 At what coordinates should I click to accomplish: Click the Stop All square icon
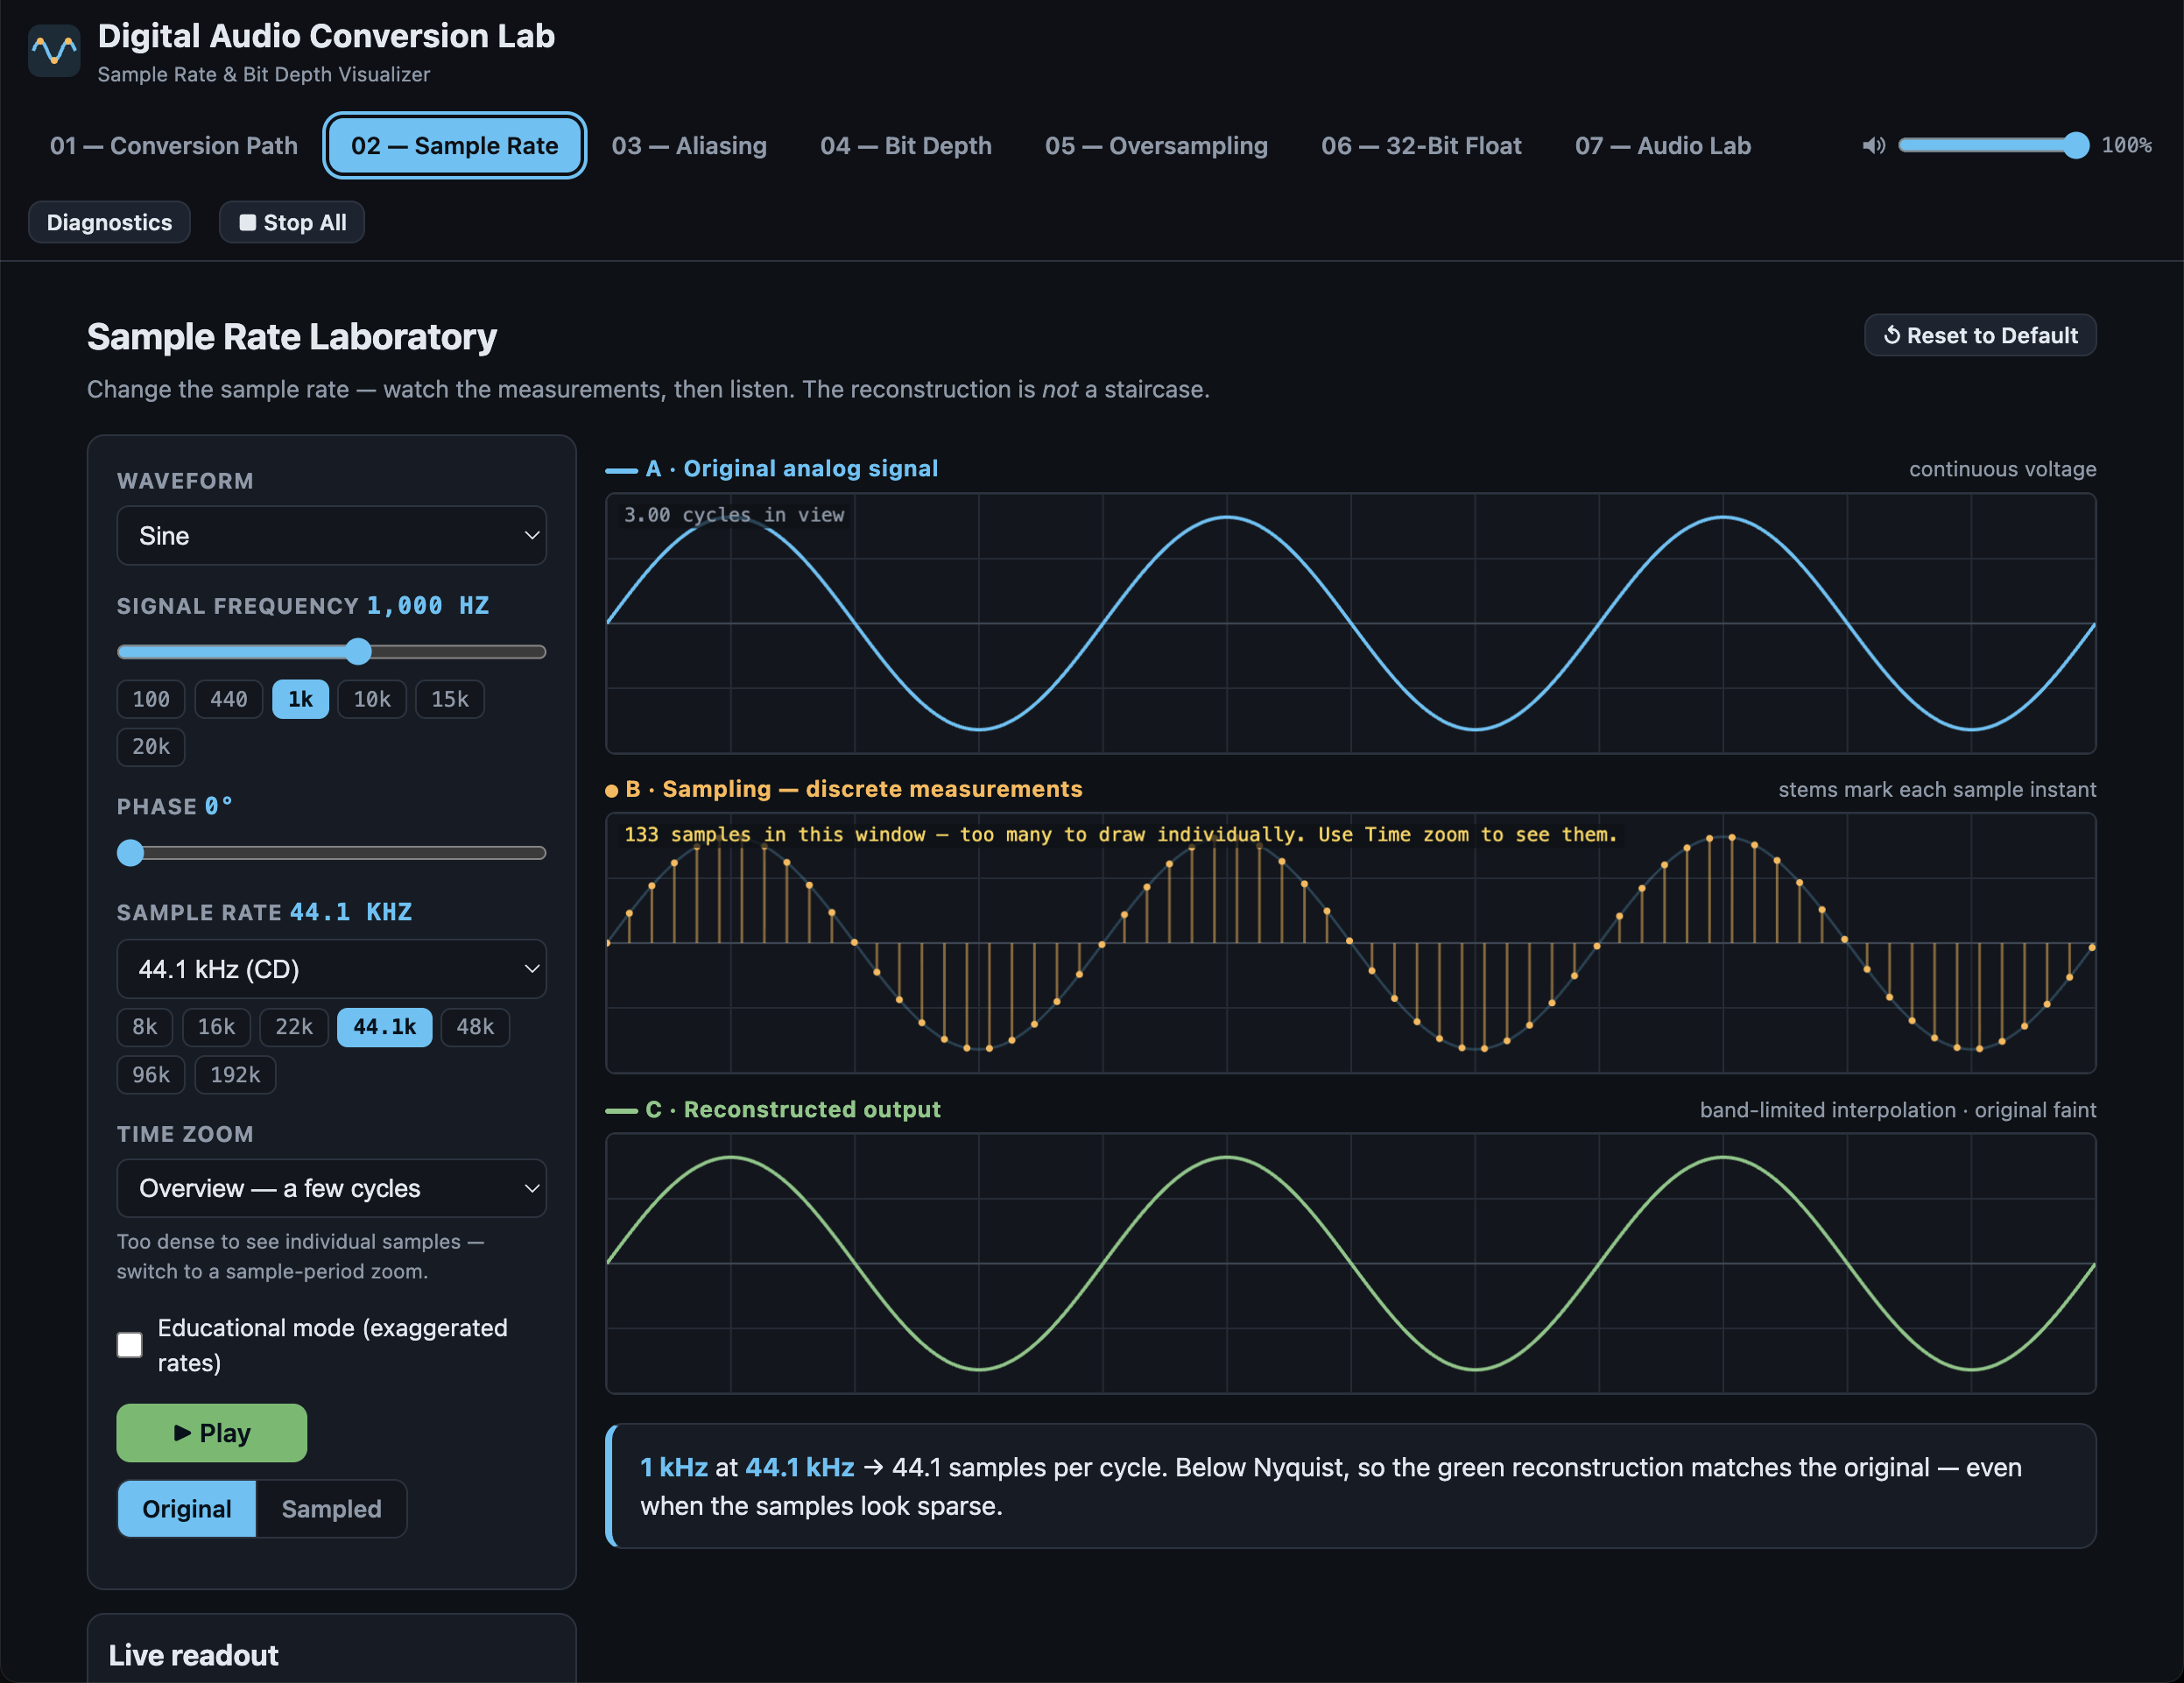[247, 222]
